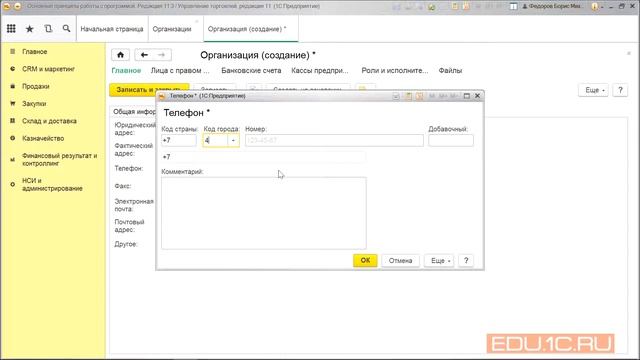Open Продажи section in sidebar

click(x=36, y=87)
